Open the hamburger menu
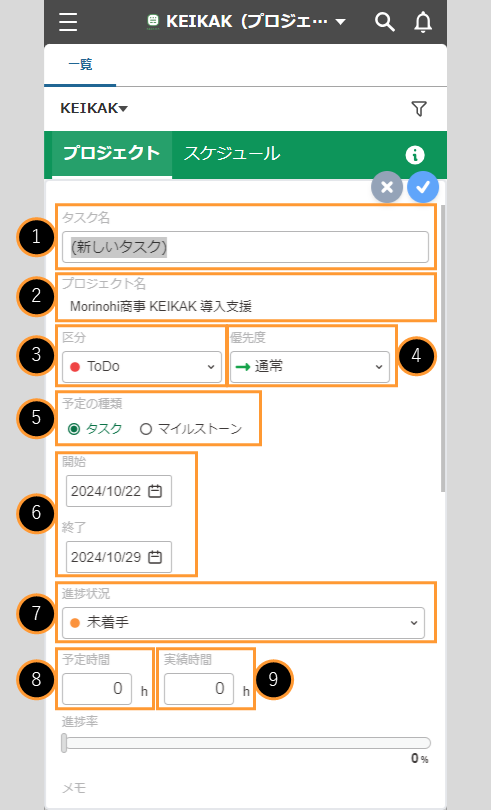This screenshot has height=810, width=491. click(x=68, y=22)
